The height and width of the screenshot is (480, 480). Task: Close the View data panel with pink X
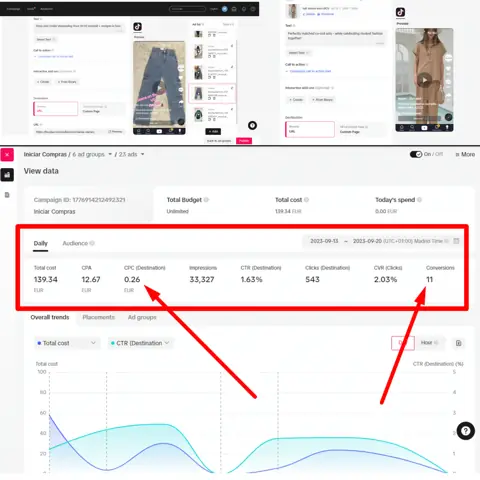7,155
